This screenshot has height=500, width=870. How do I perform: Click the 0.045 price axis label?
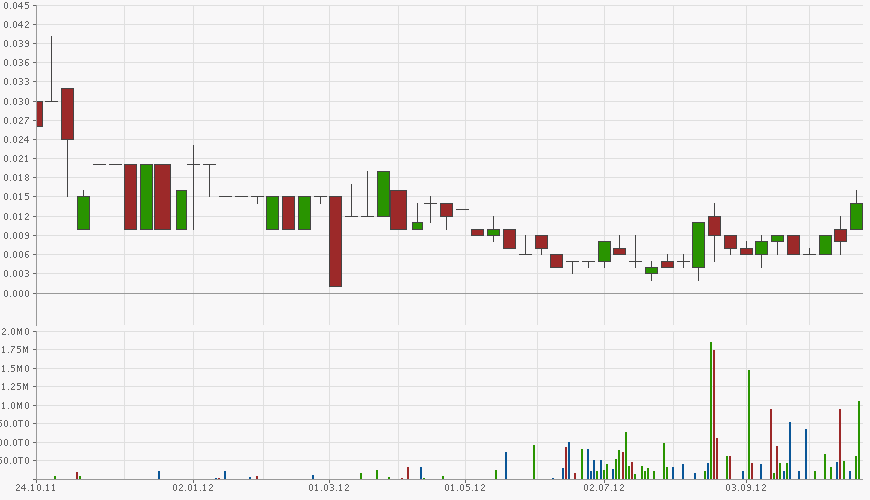pos(16,6)
